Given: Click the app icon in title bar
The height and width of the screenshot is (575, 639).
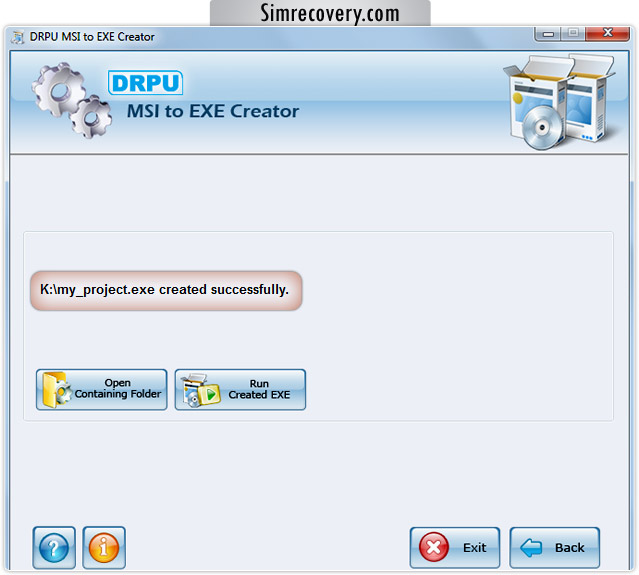Looking at the screenshot, I should click(x=18, y=37).
